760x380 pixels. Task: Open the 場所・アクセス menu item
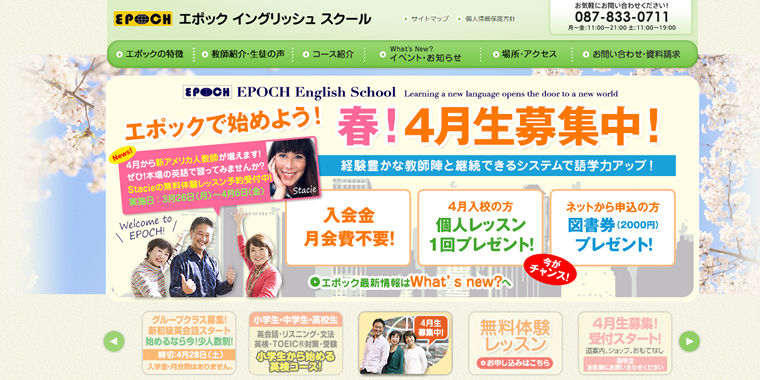tap(525, 54)
